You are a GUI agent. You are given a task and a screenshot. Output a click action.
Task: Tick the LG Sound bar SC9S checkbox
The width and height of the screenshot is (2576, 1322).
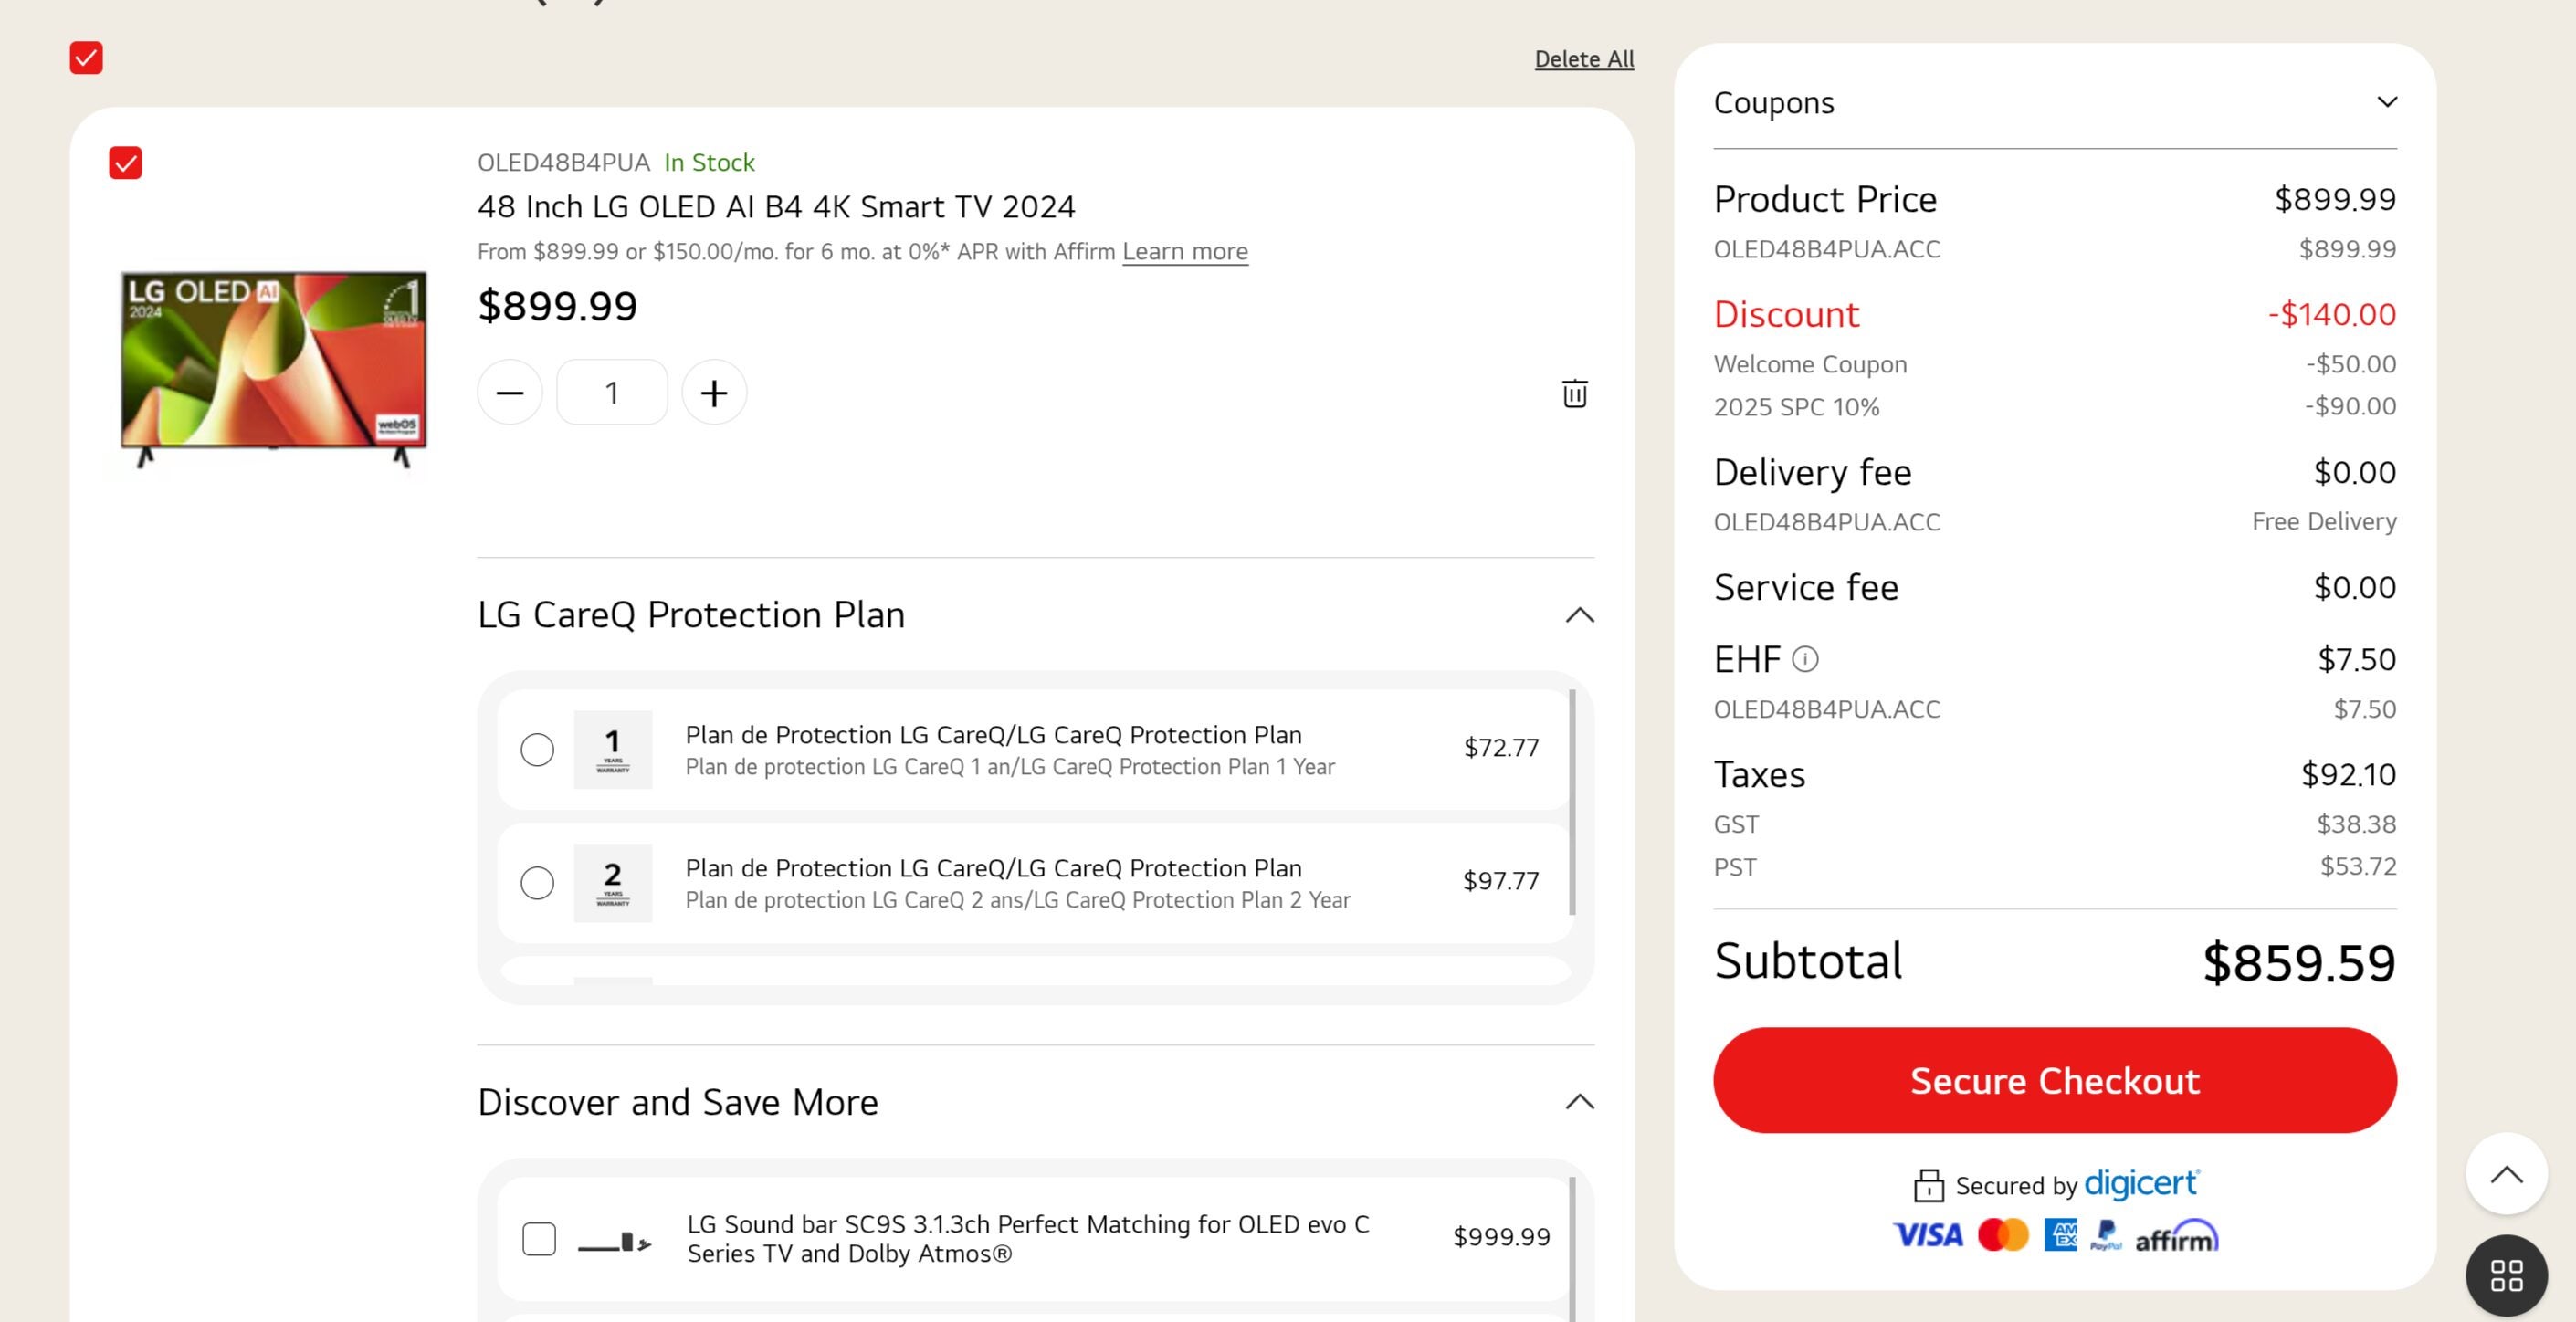click(x=539, y=1239)
